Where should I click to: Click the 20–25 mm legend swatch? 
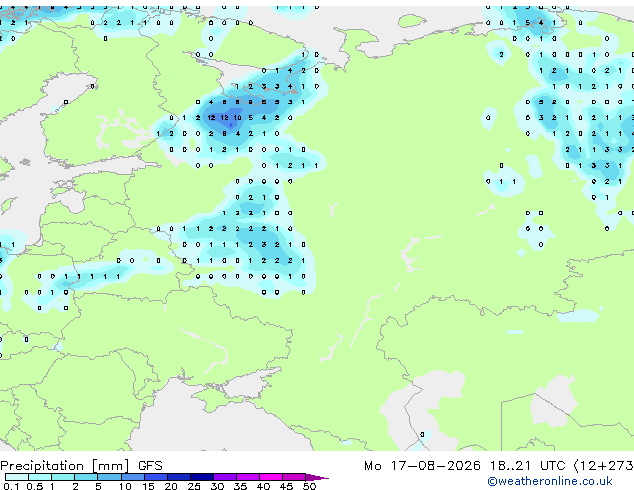click(178, 477)
